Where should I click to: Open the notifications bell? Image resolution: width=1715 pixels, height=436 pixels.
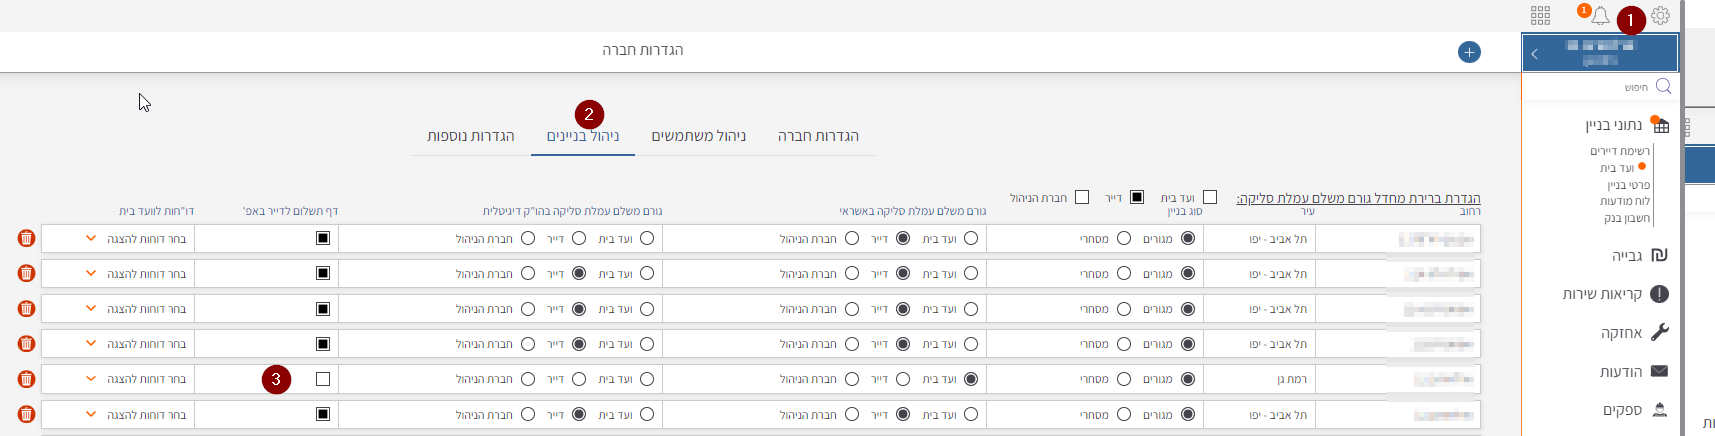pos(1601,16)
